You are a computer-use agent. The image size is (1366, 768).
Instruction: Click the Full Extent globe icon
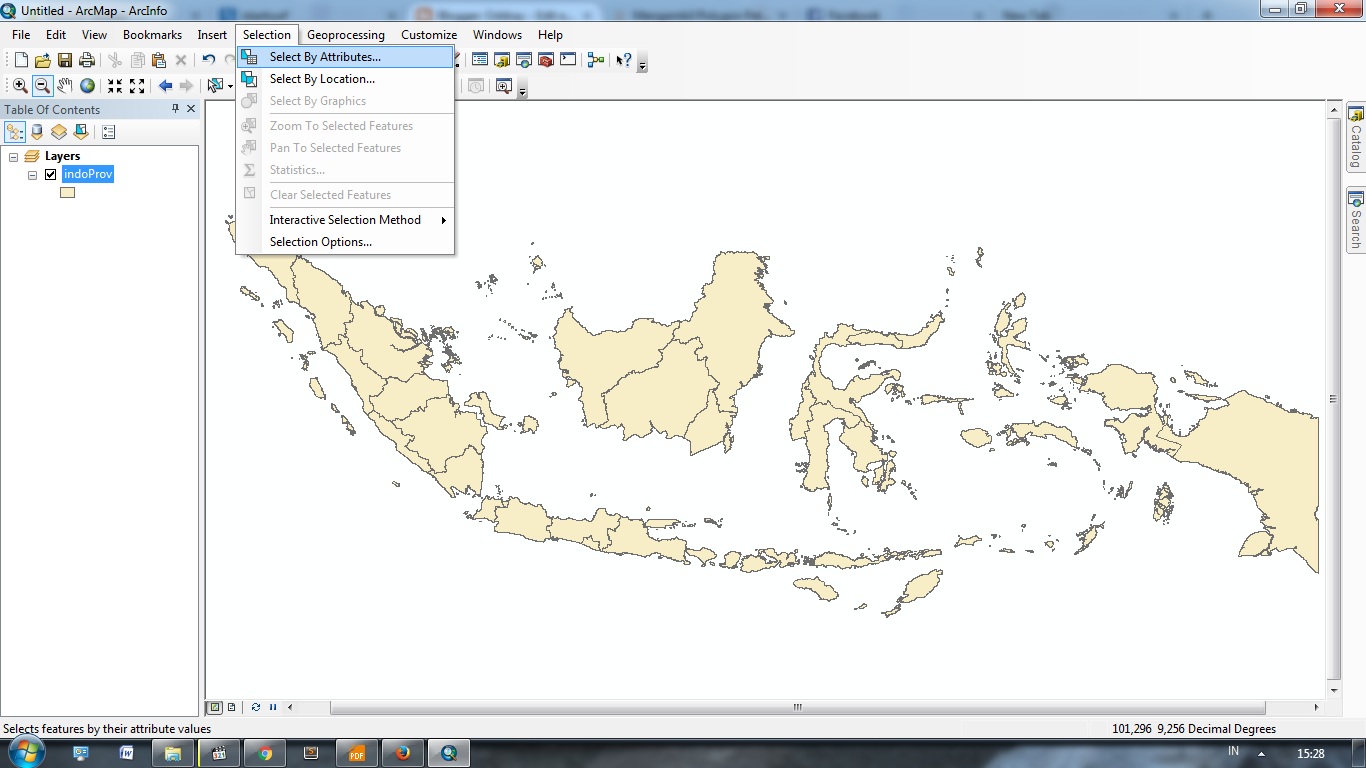point(88,85)
